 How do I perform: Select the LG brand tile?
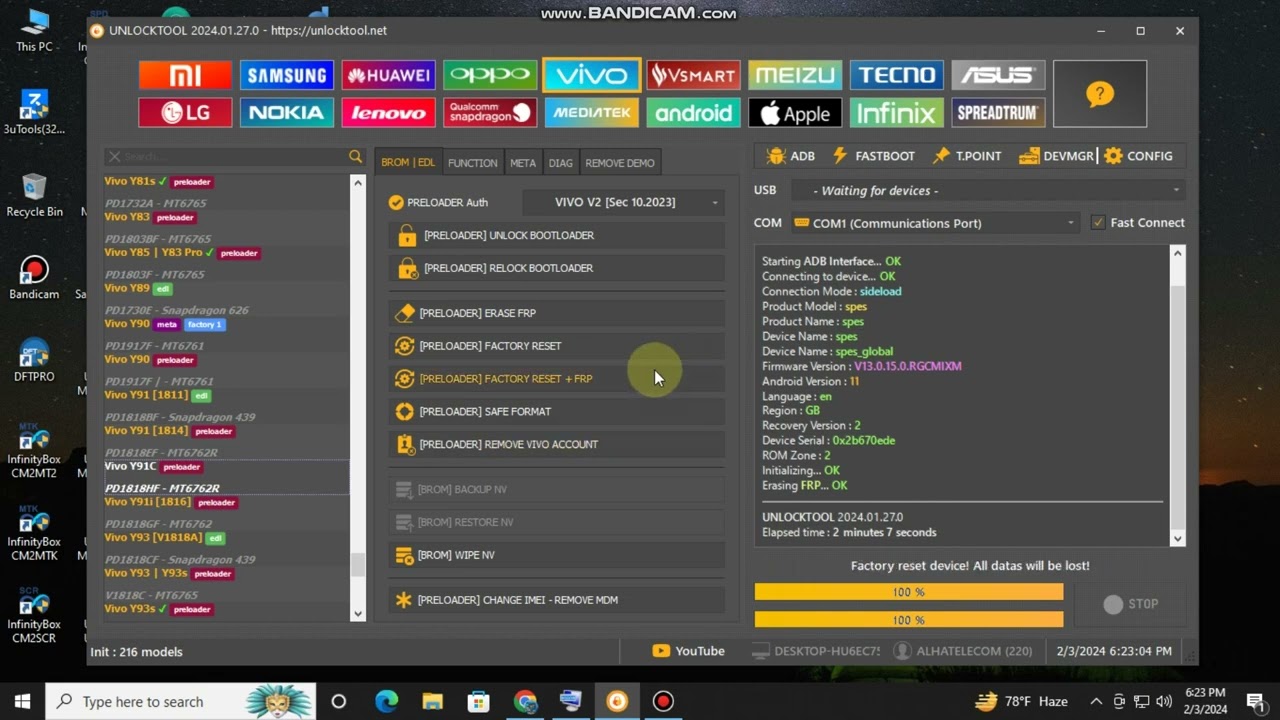coord(185,113)
